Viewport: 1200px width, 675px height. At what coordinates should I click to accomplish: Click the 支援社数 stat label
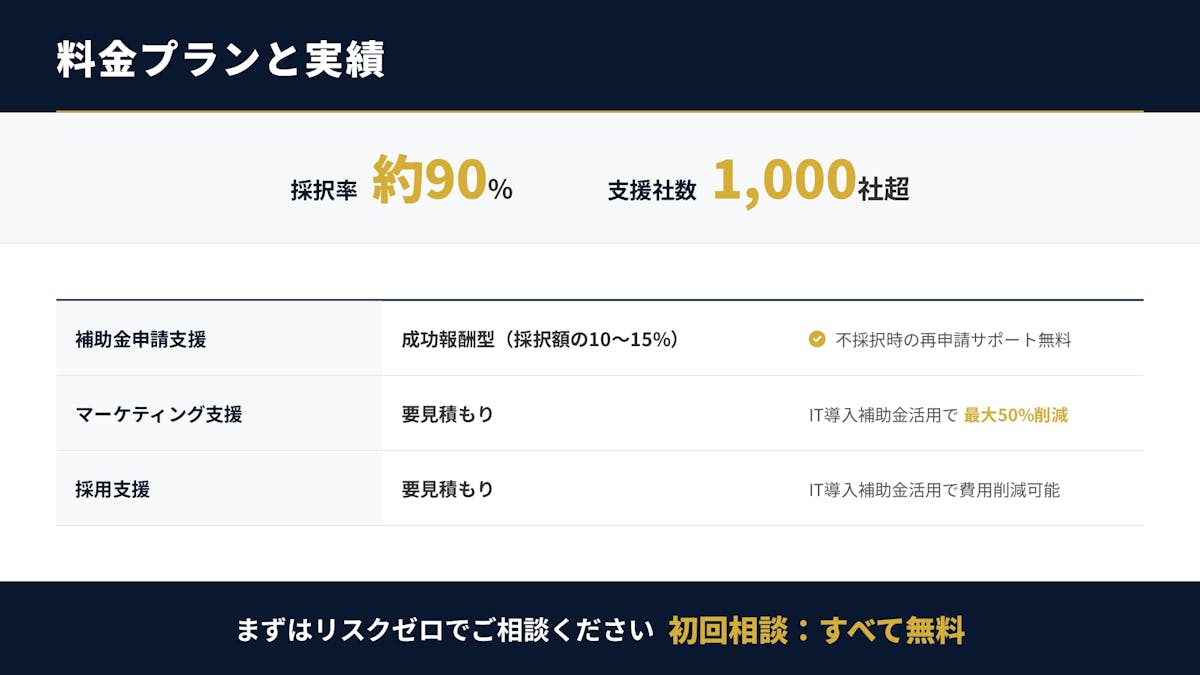[652, 190]
